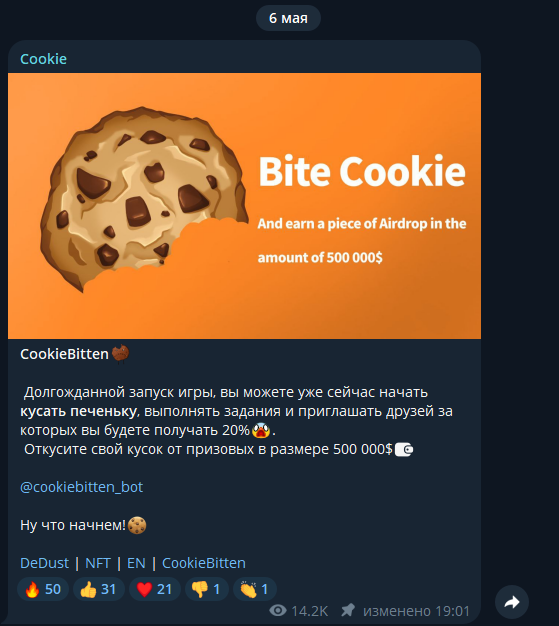Click the bitten cookie emoji after CookieBitten
The image size is (559, 626).
point(120,354)
